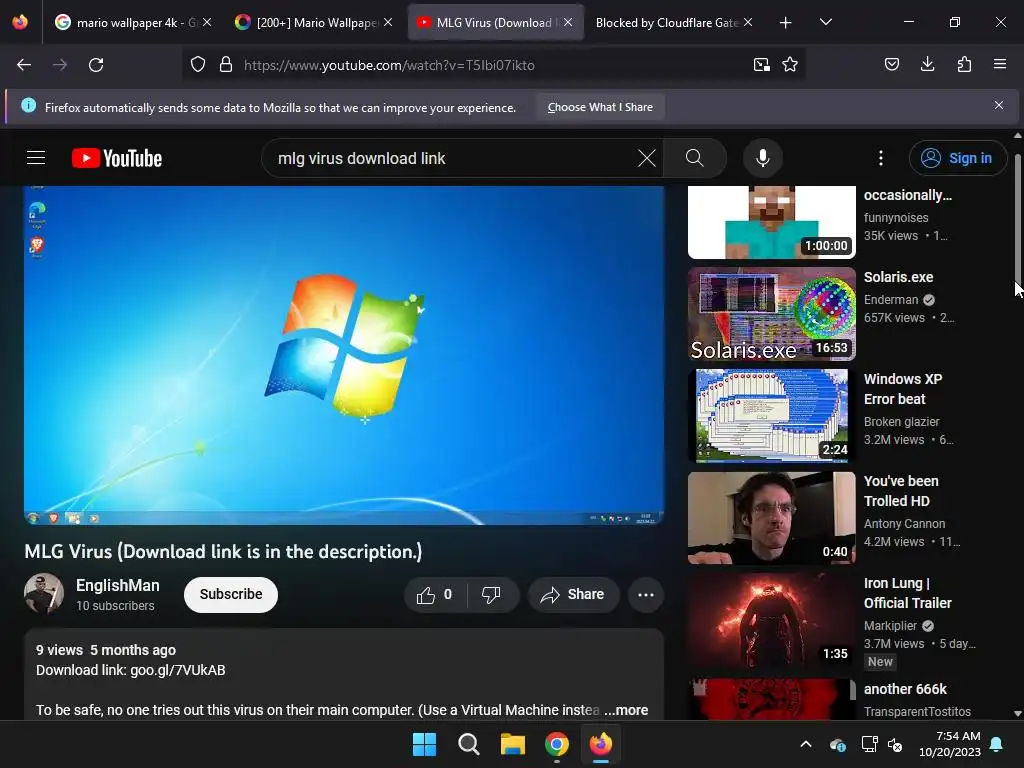The image size is (1024, 768).
Task: Click the MLG Virus video player
Action: pyautogui.click(x=344, y=355)
